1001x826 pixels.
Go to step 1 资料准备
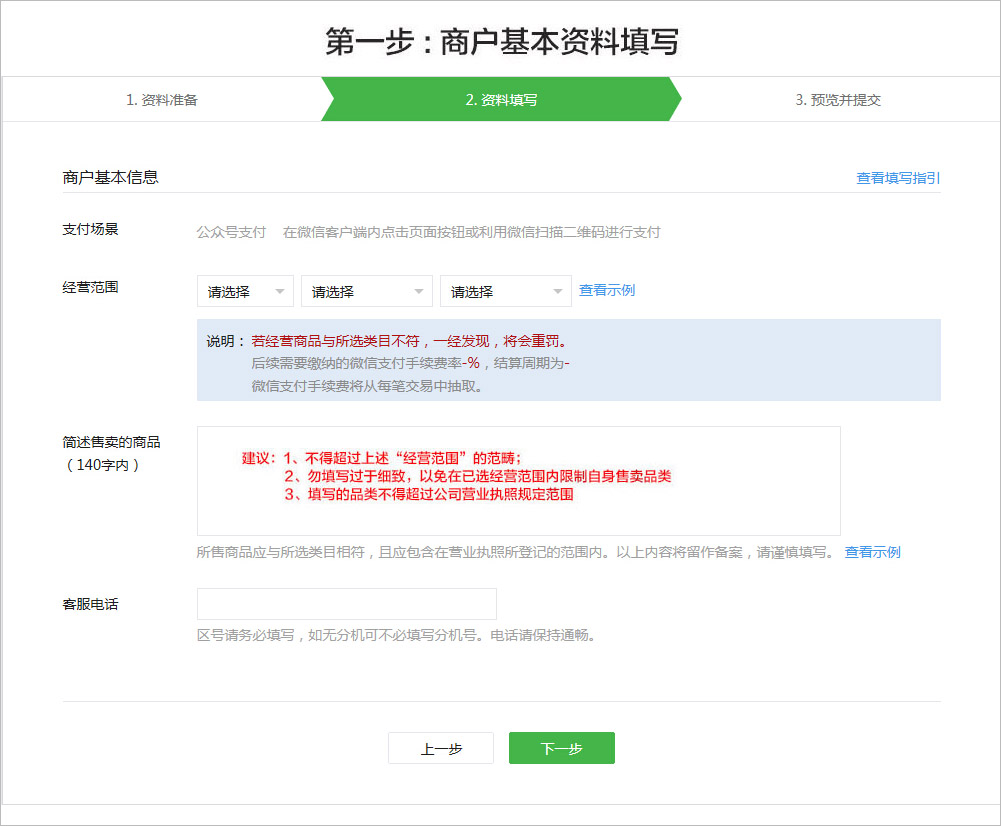point(162,100)
